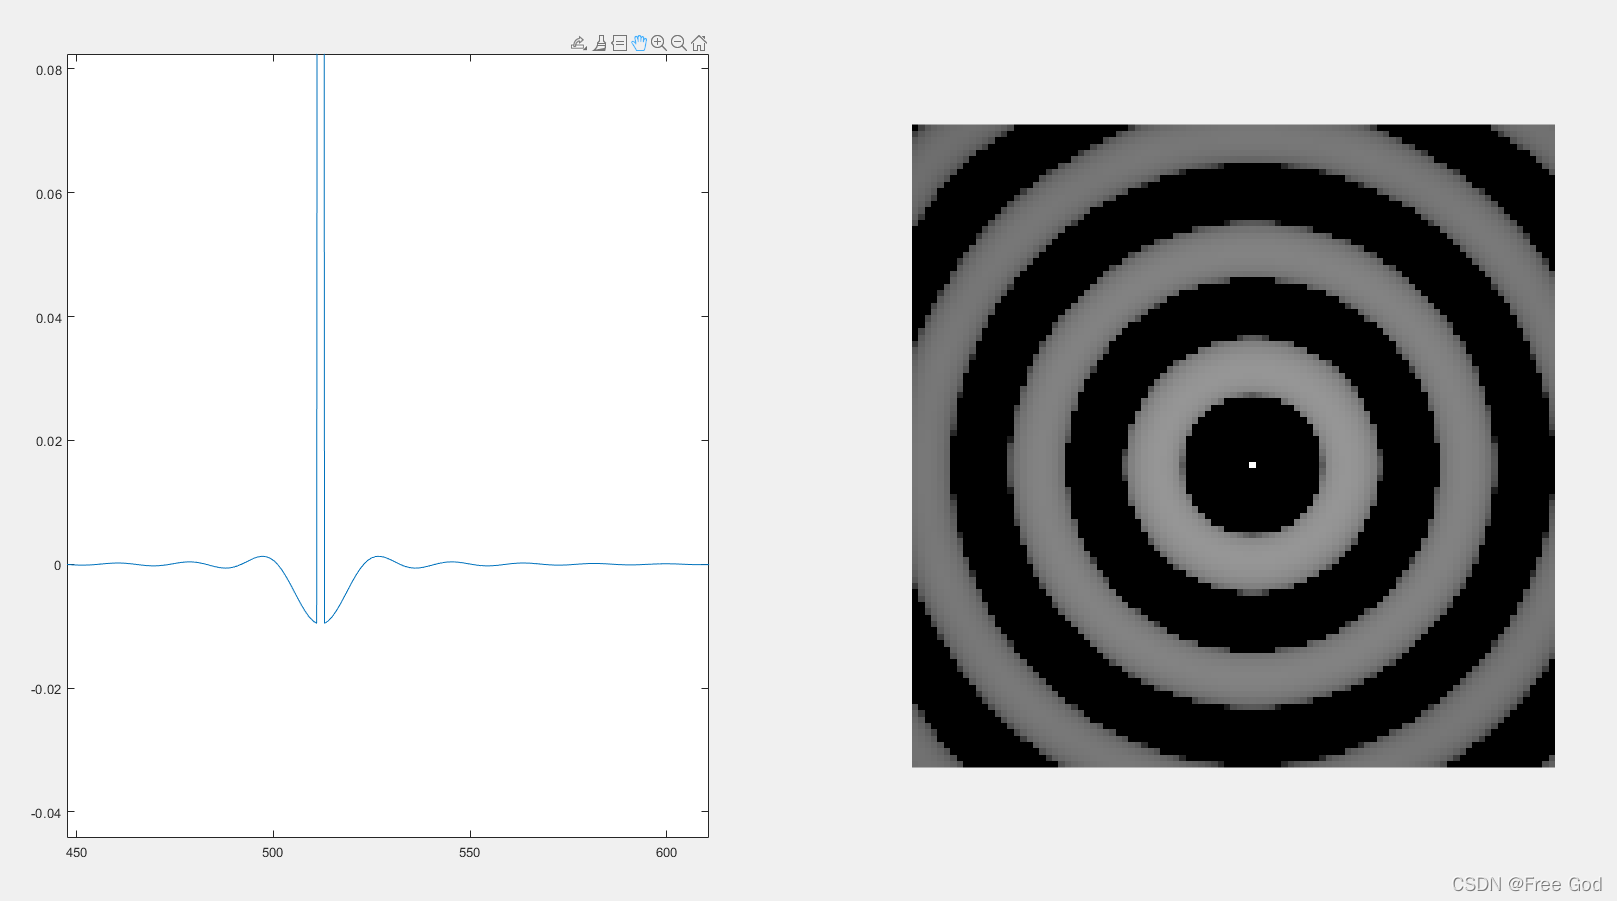The width and height of the screenshot is (1617, 901).
Task: Click the y-axis tick label -0.04
Action: (x=47, y=813)
